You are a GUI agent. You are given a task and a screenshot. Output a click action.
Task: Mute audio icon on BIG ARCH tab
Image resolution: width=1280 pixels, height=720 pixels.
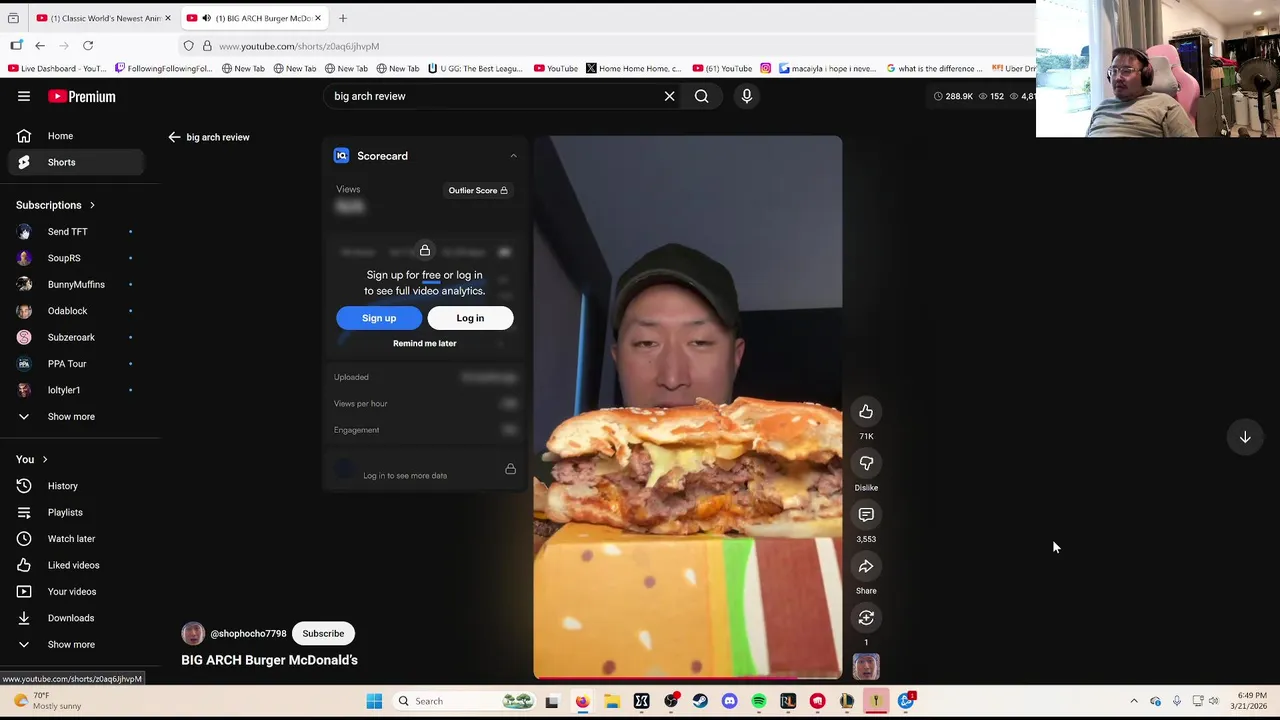pyautogui.click(x=207, y=18)
